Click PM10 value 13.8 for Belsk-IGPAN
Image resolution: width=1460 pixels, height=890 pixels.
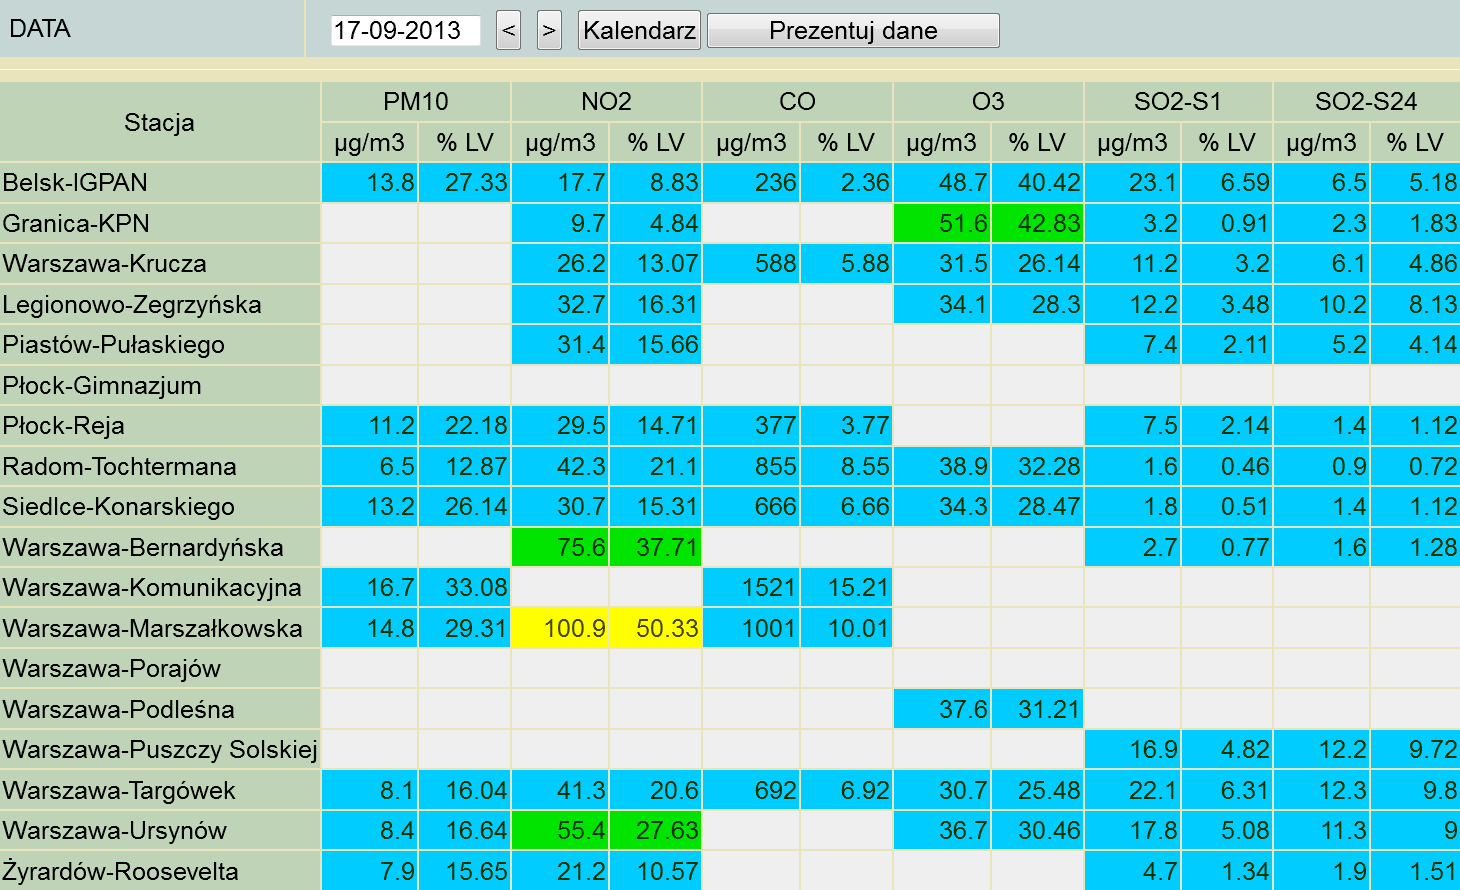coord(369,183)
